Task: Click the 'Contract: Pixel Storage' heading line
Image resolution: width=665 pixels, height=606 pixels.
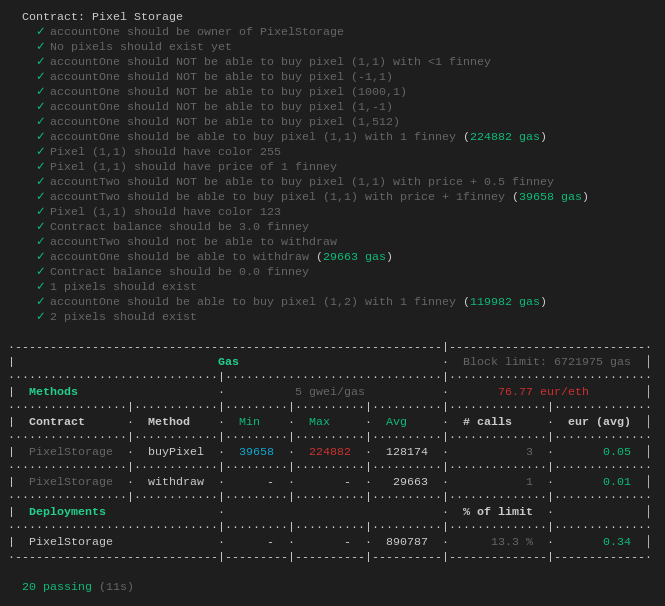Action: (x=102, y=17)
